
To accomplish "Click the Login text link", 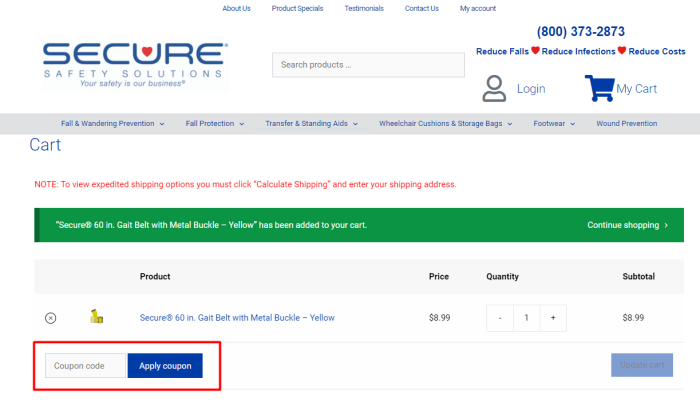I will click(x=531, y=89).
